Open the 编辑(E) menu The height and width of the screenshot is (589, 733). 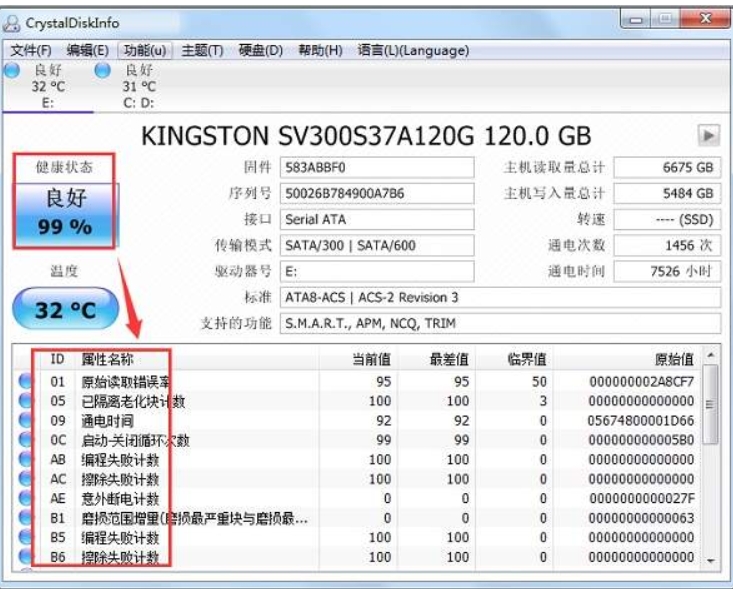(x=87, y=50)
